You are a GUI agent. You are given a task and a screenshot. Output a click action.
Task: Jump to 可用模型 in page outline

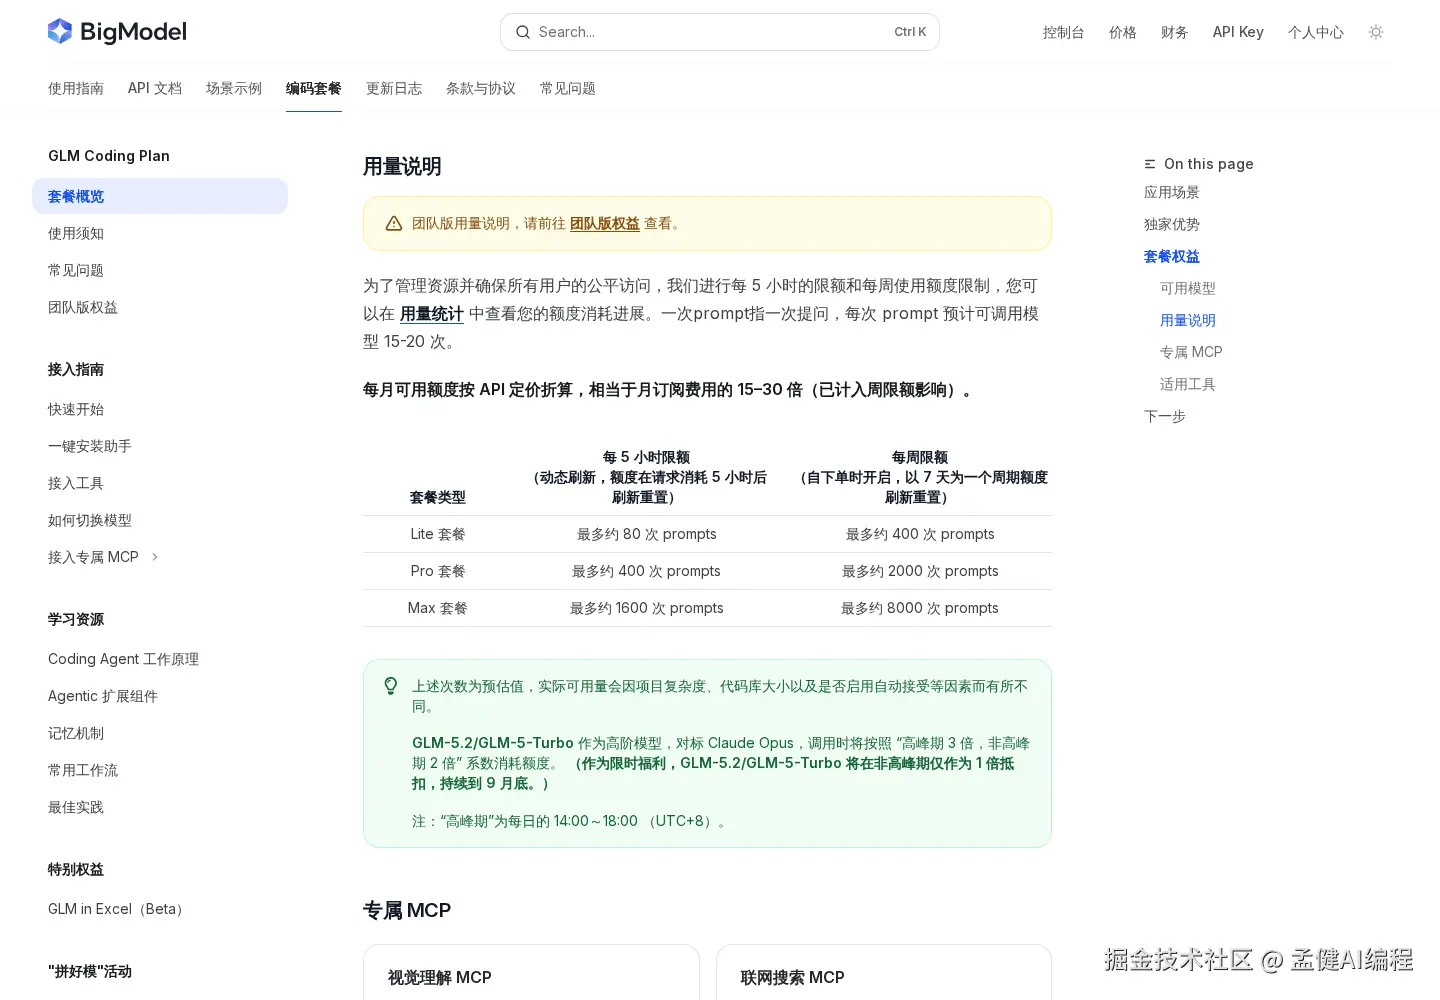coord(1188,288)
